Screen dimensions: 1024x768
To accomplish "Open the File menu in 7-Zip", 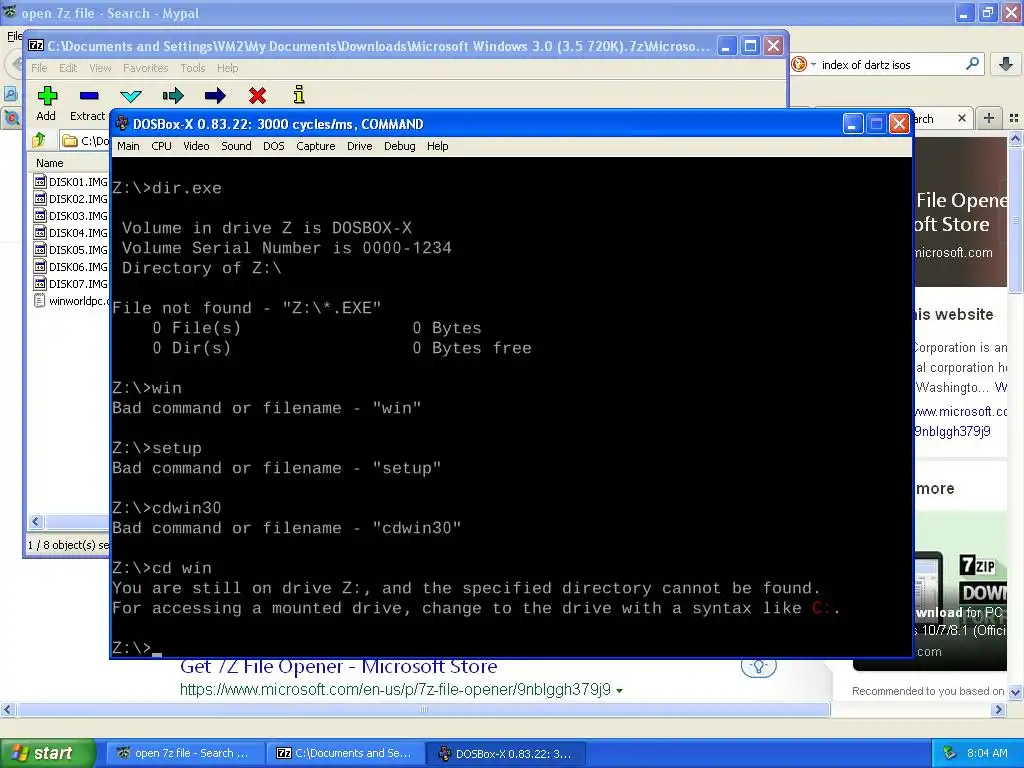I will coord(39,68).
